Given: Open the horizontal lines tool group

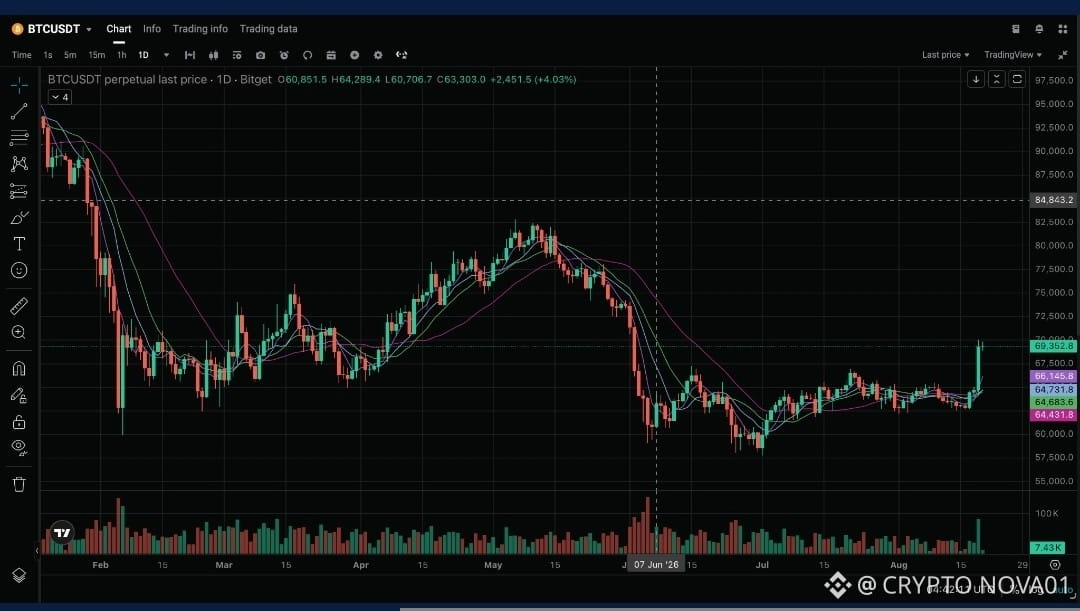Looking at the screenshot, I should pos(19,138).
